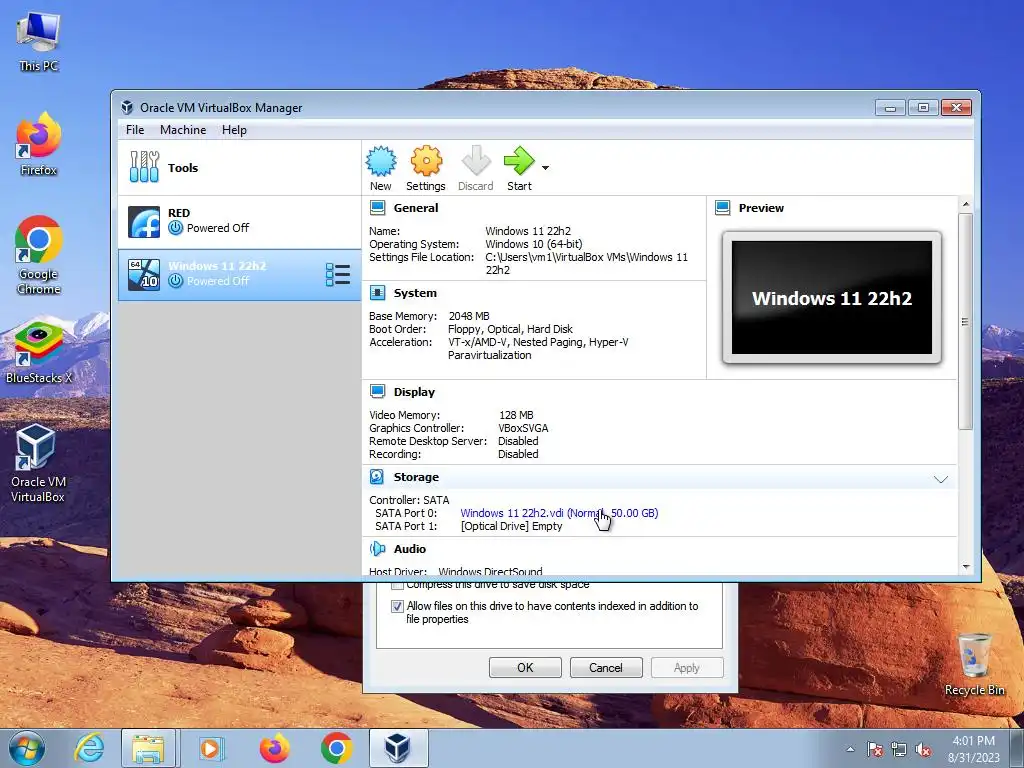Click the Preview section icon
Screen dimensions: 1024x768
pos(722,208)
